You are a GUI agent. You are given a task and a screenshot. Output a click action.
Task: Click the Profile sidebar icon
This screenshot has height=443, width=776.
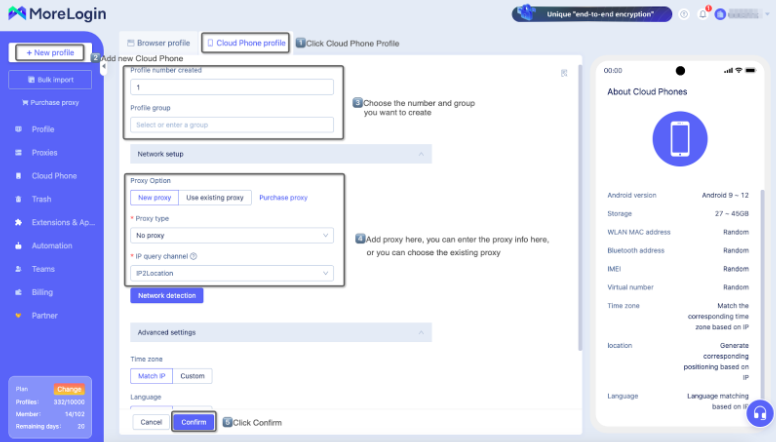[x=18, y=129]
